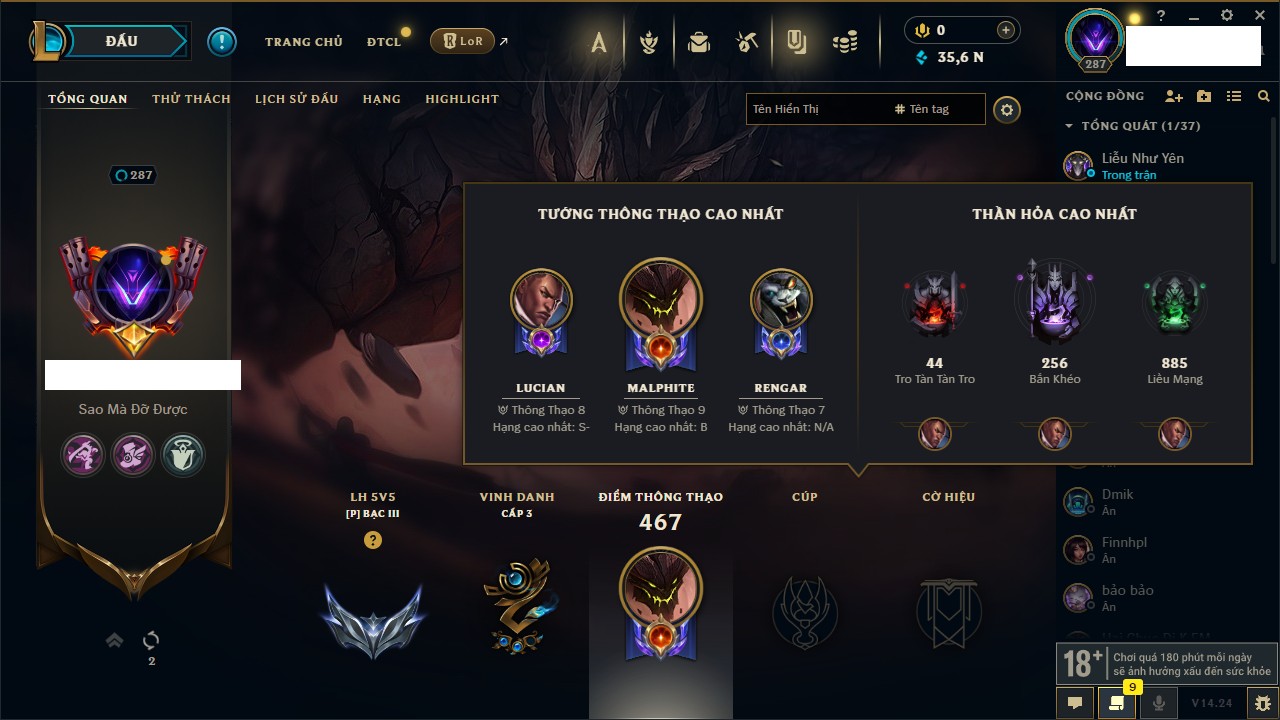Switch to the THỬ THÁCH tab
The height and width of the screenshot is (720, 1280).
click(191, 99)
